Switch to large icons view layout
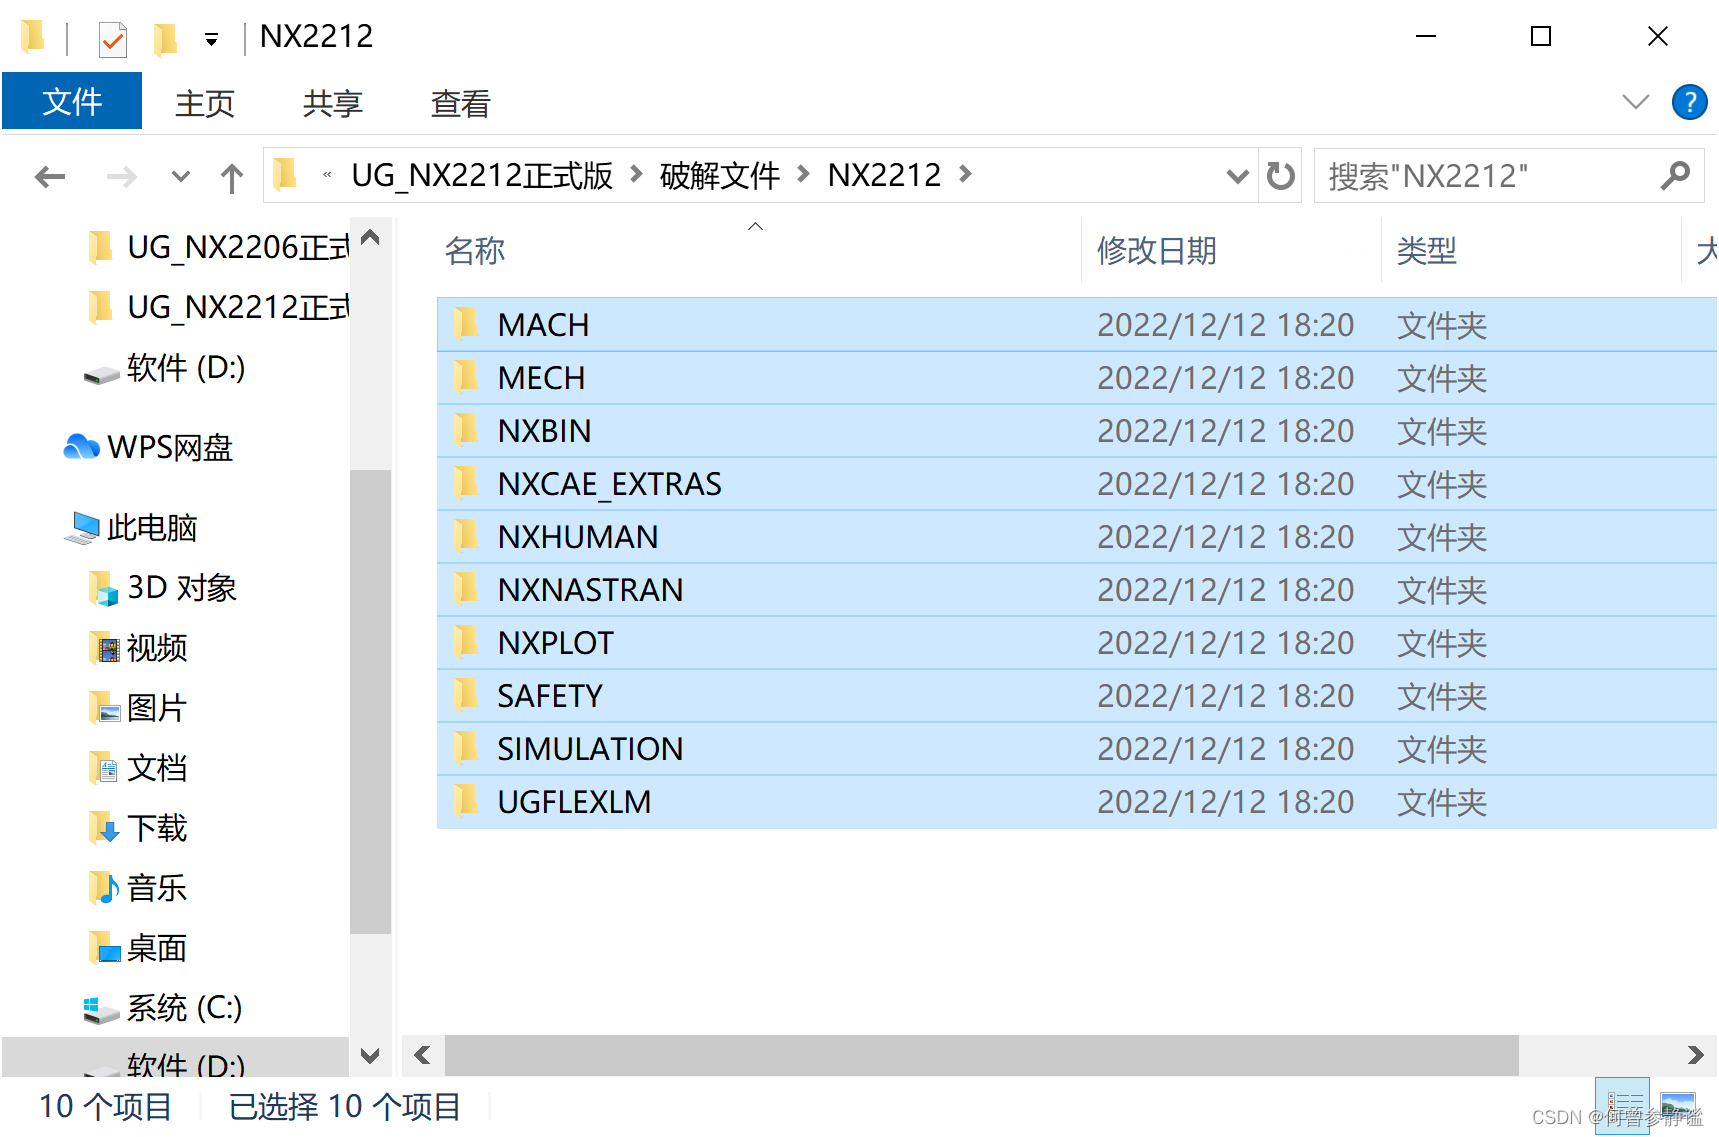This screenshot has width=1719, height=1137. tap(1677, 1105)
